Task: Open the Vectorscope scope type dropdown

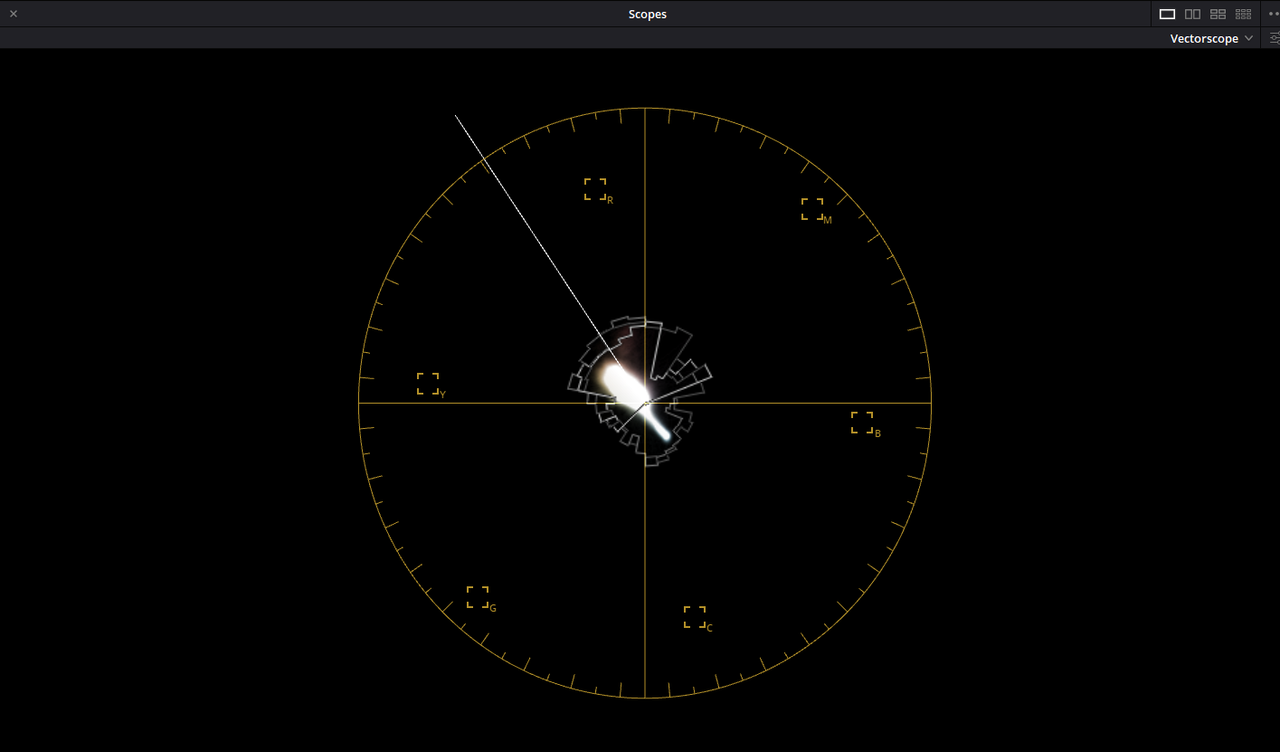Action: click(x=1211, y=38)
